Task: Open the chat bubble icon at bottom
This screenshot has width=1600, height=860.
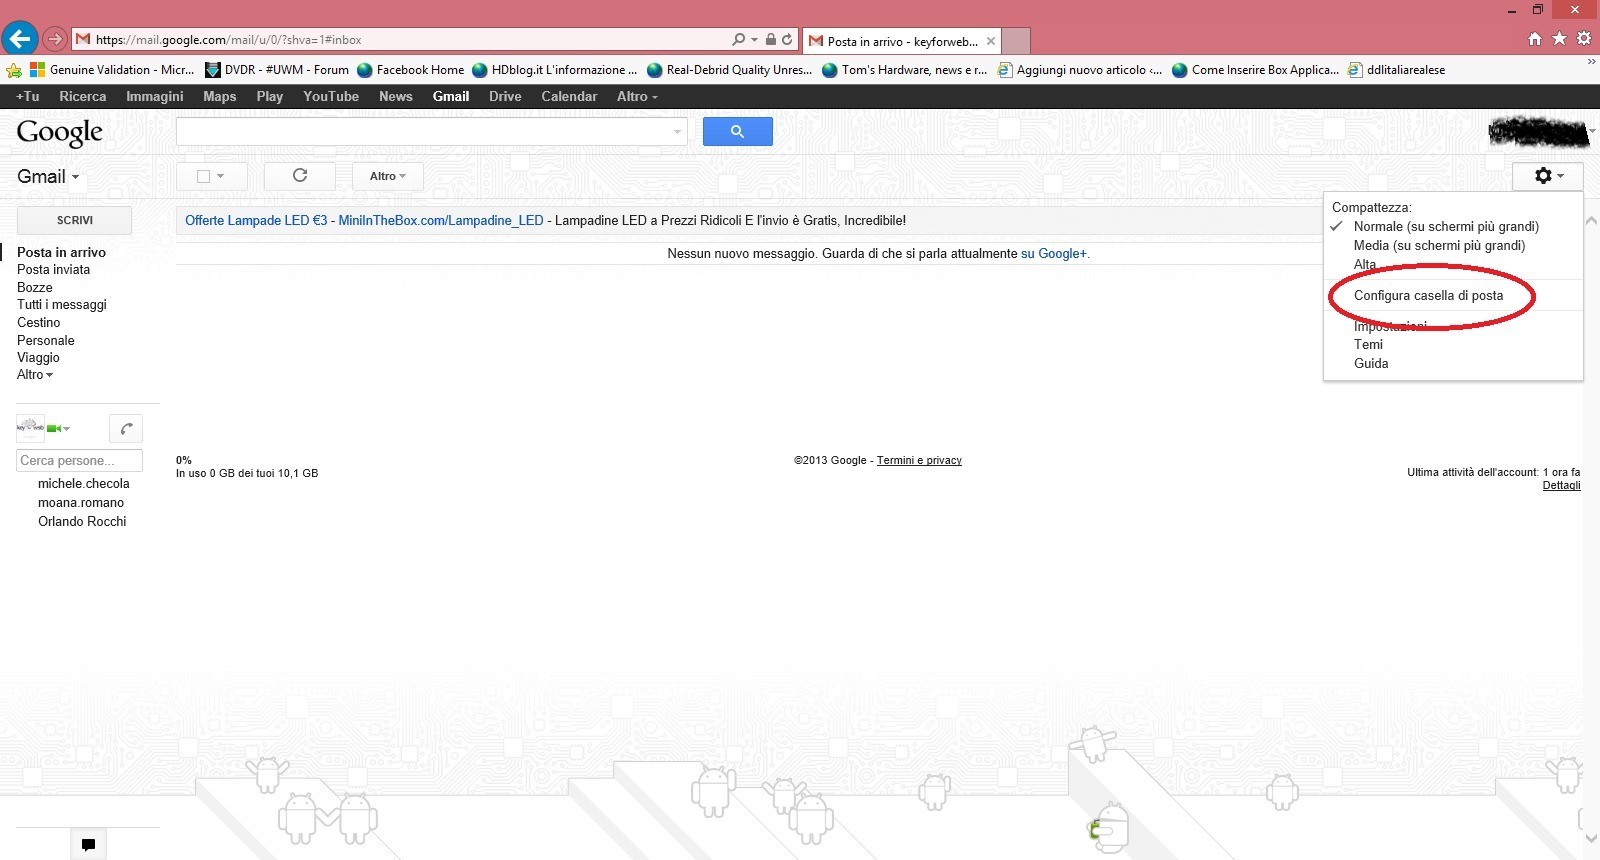Action: (x=88, y=845)
